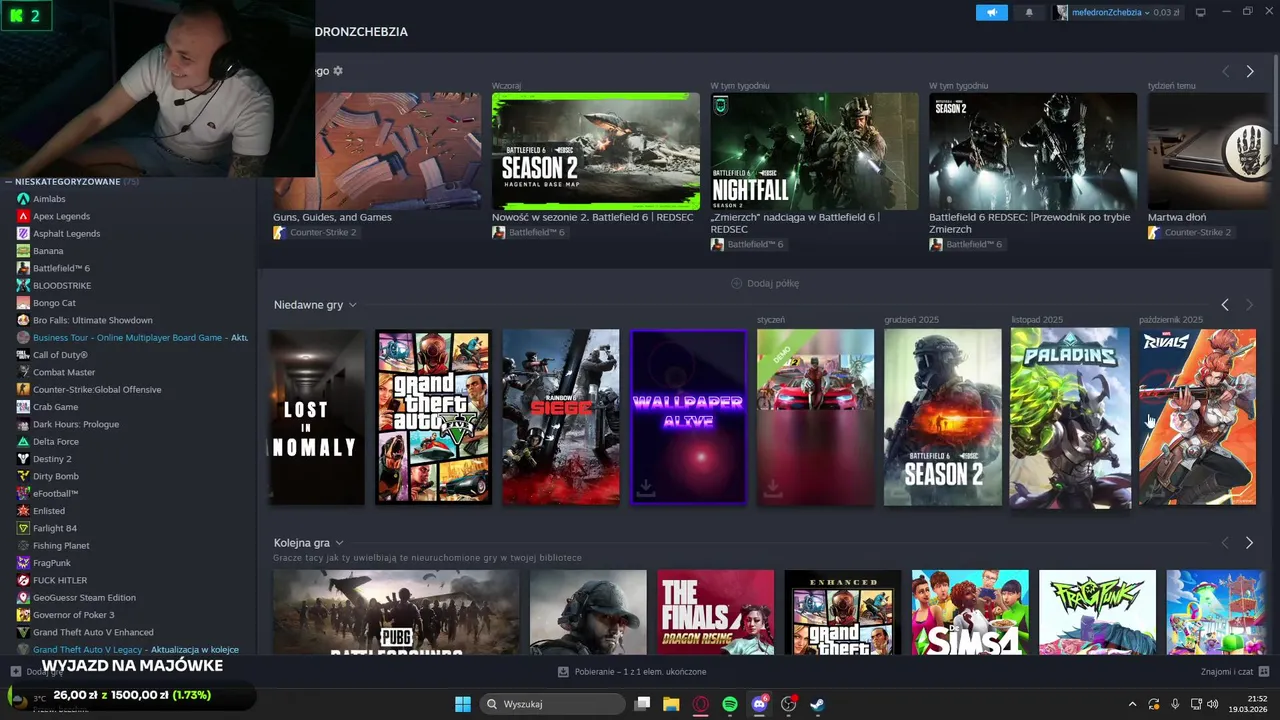This screenshot has height=720, width=1280.
Task: Open Pobieranie downloads status link
Action: [632, 672]
